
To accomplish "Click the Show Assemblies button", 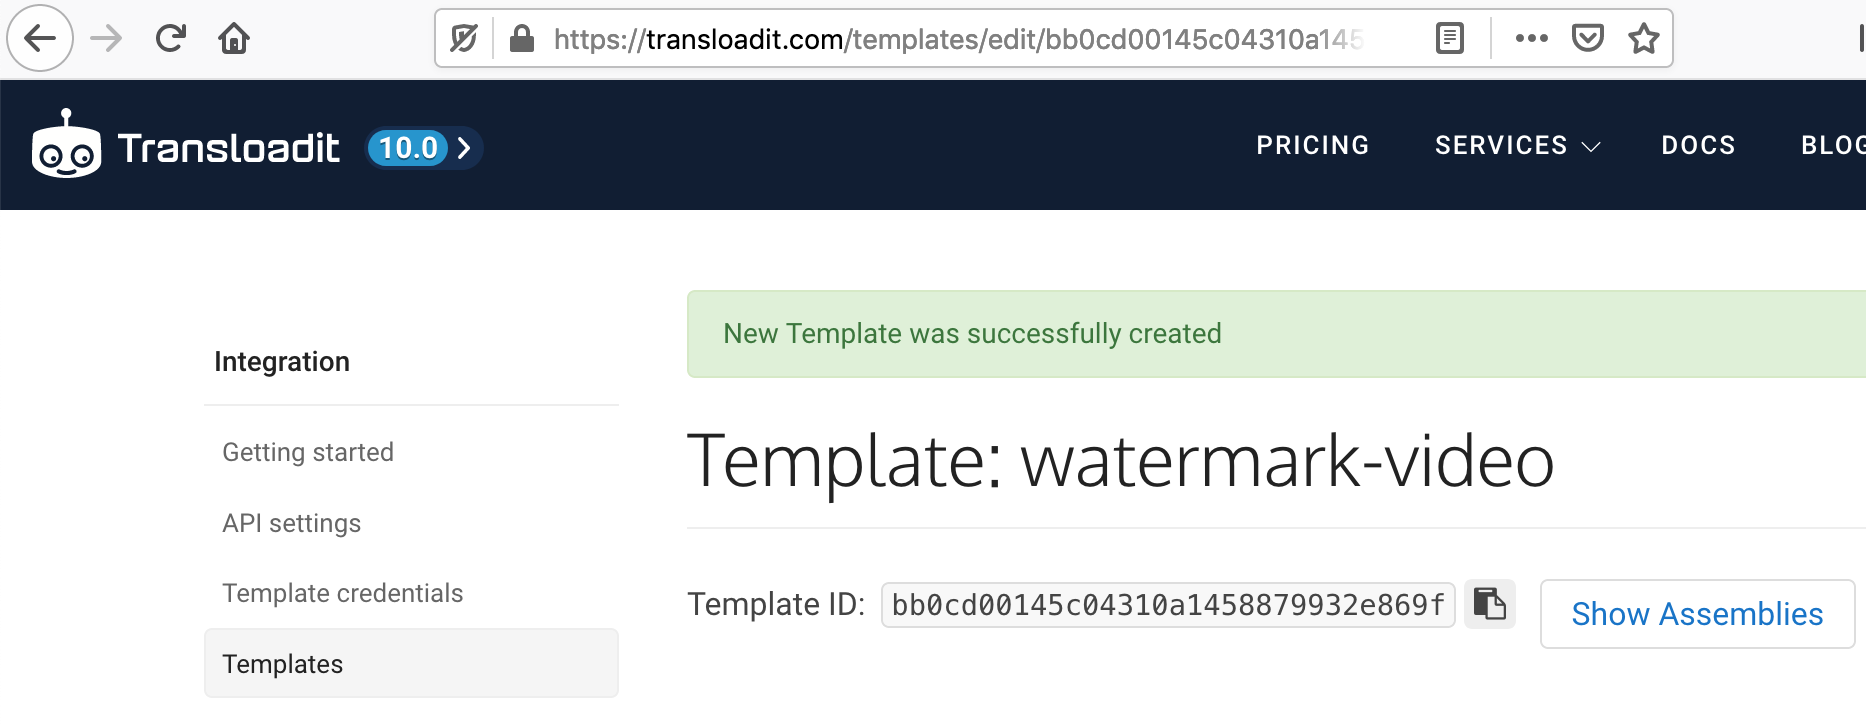I will tap(1697, 614).
